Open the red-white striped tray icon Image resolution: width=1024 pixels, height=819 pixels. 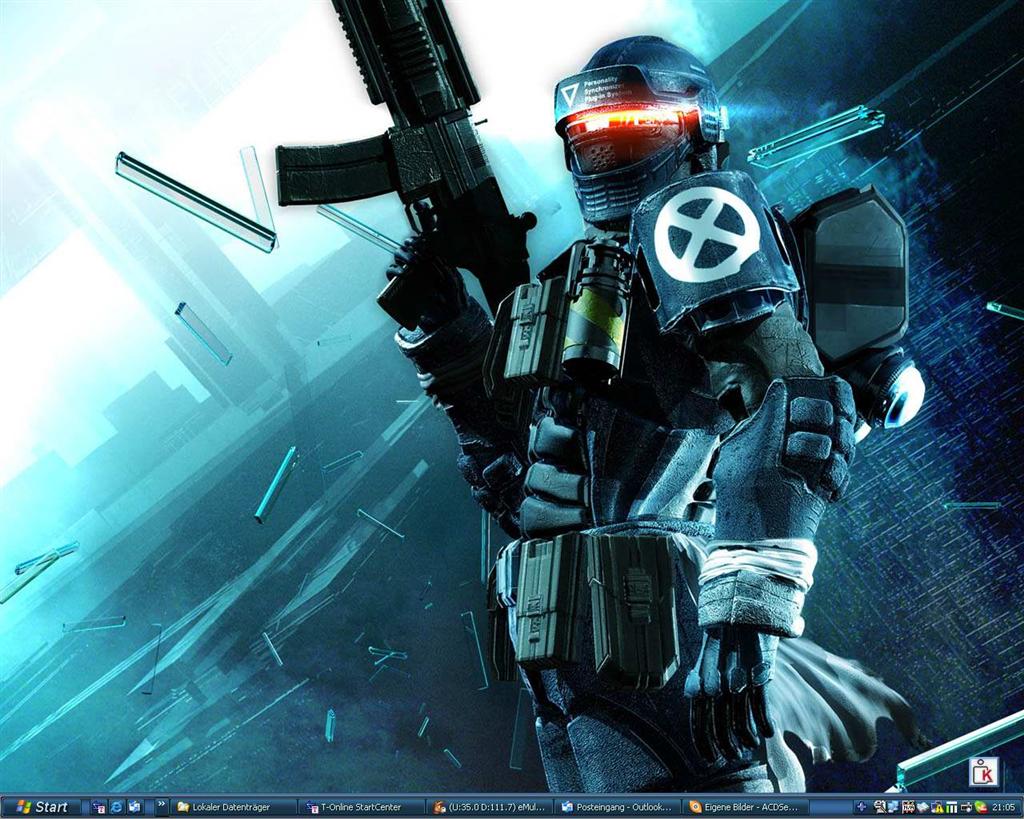click(x=908, y=807)
